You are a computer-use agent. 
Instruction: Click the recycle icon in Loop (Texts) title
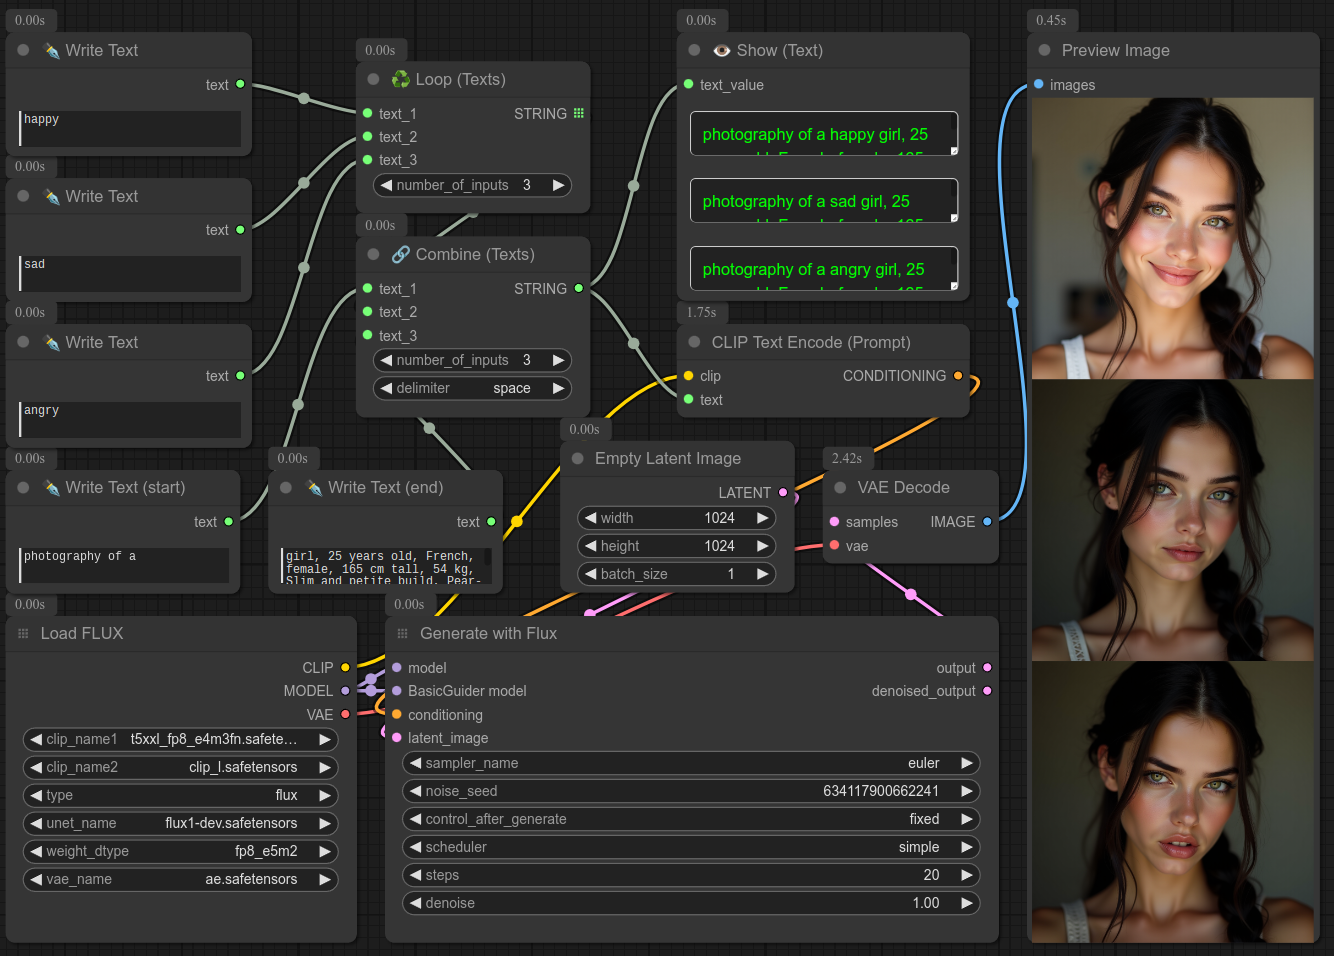click(x=400, y=80)
